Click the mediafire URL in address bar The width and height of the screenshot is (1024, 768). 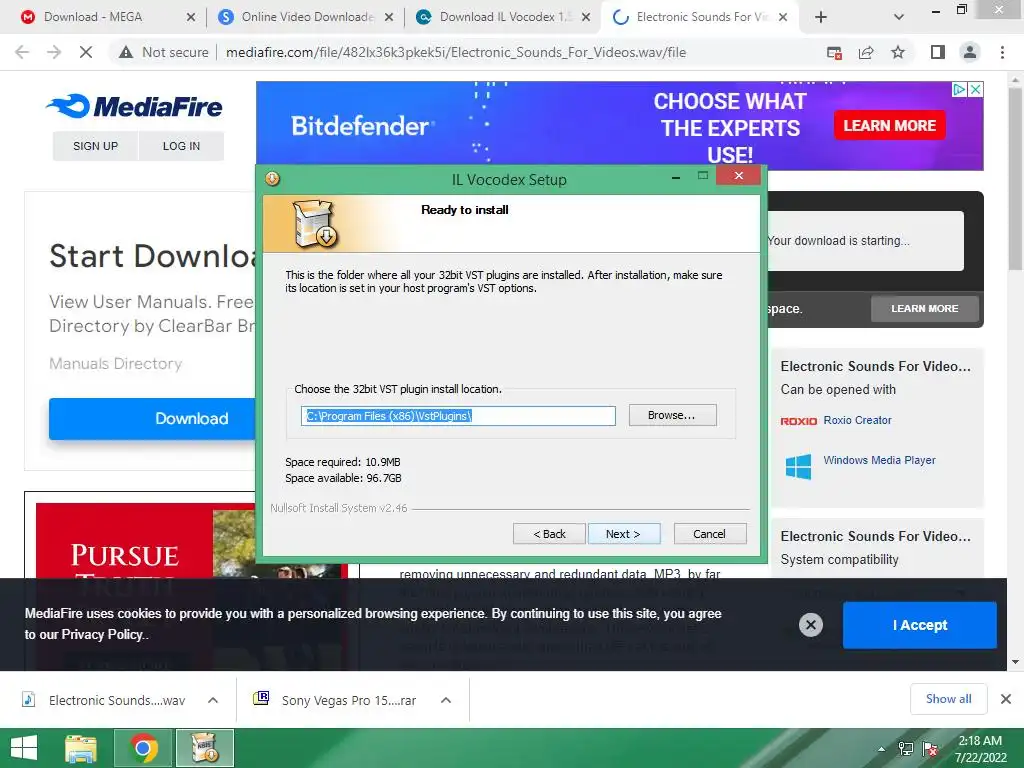coord(456,52)
